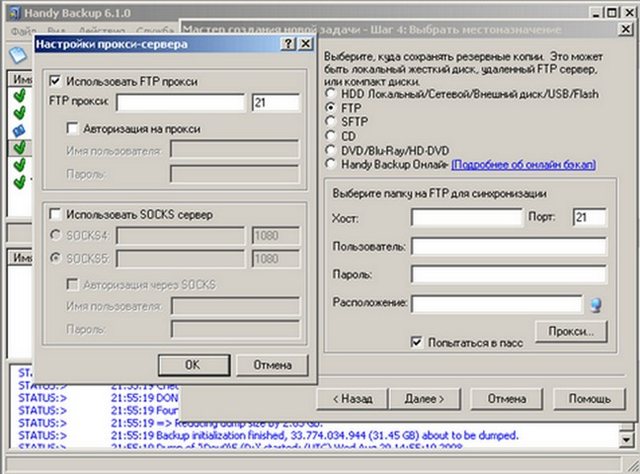
Task: Select DVD/Blu-Ray/HD-DVD radio button
Action: tap(330, 150)
